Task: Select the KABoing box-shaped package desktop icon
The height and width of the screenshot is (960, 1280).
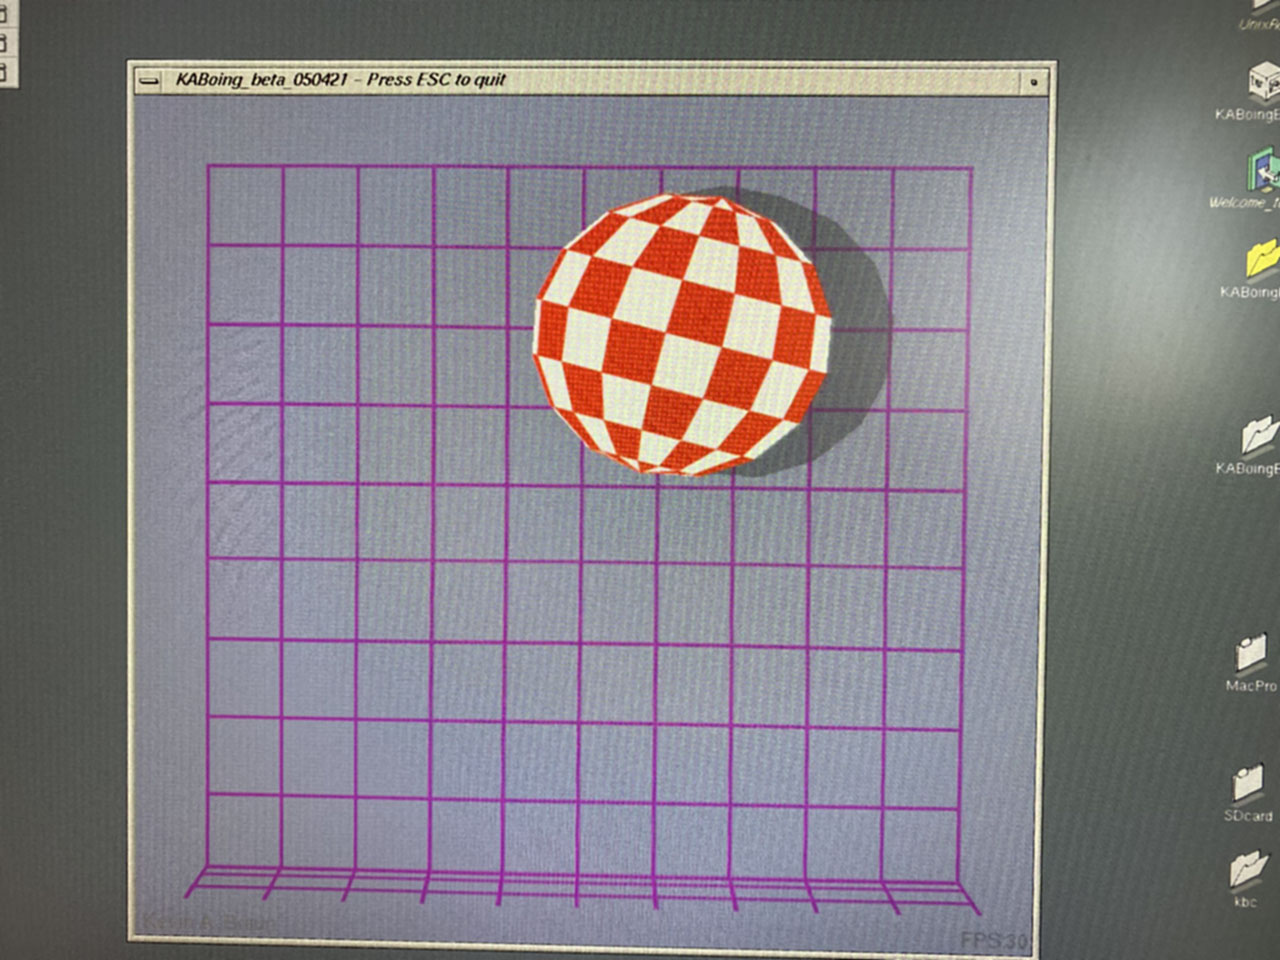Action: [x=1263, y=82]
